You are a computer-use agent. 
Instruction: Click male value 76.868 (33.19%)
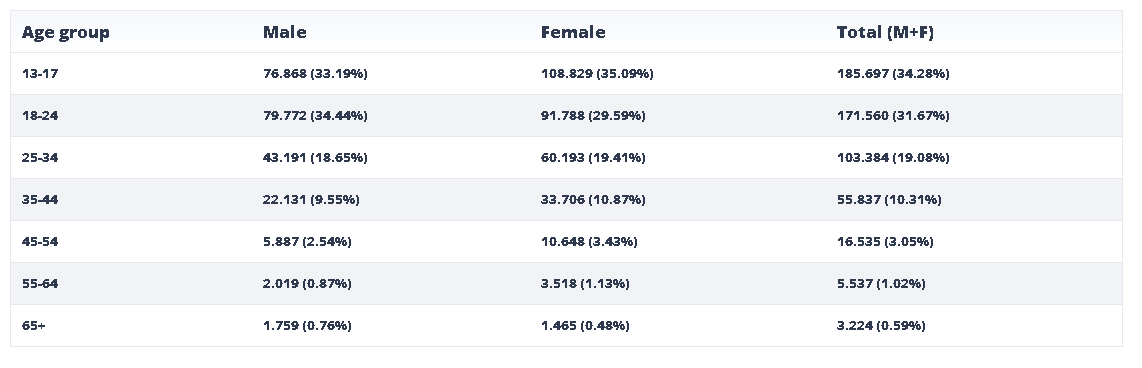pyautogui.click(x=315, y=74)
